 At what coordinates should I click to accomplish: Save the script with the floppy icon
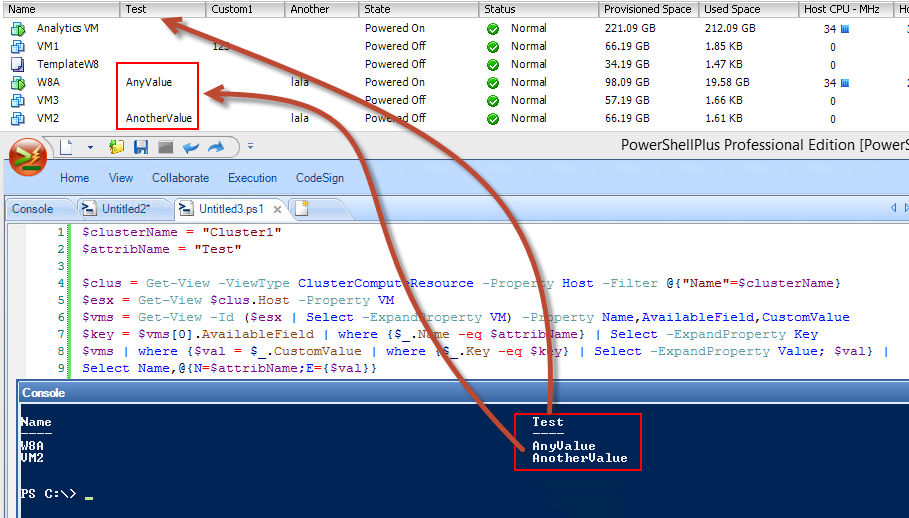coord(141,147)
